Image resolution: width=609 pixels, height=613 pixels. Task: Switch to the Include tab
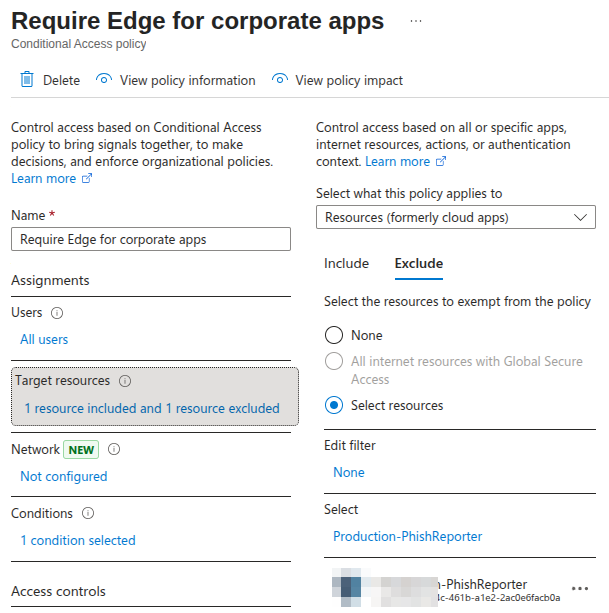[346, 263]
